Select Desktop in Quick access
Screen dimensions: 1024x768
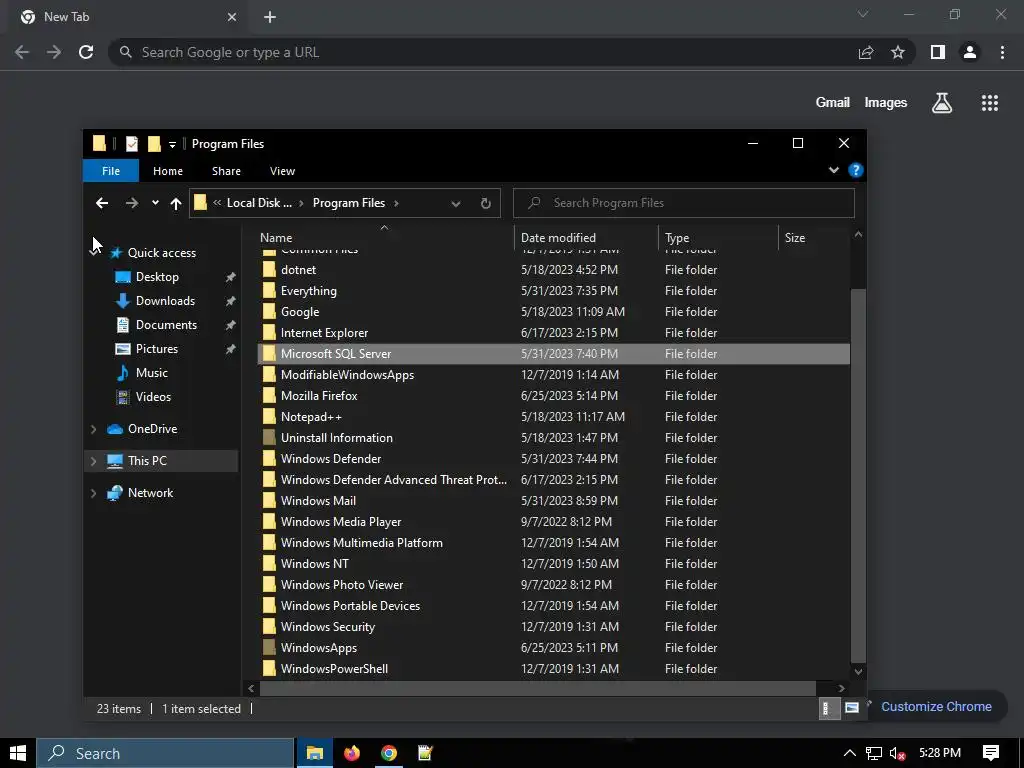tap(157, 277)
